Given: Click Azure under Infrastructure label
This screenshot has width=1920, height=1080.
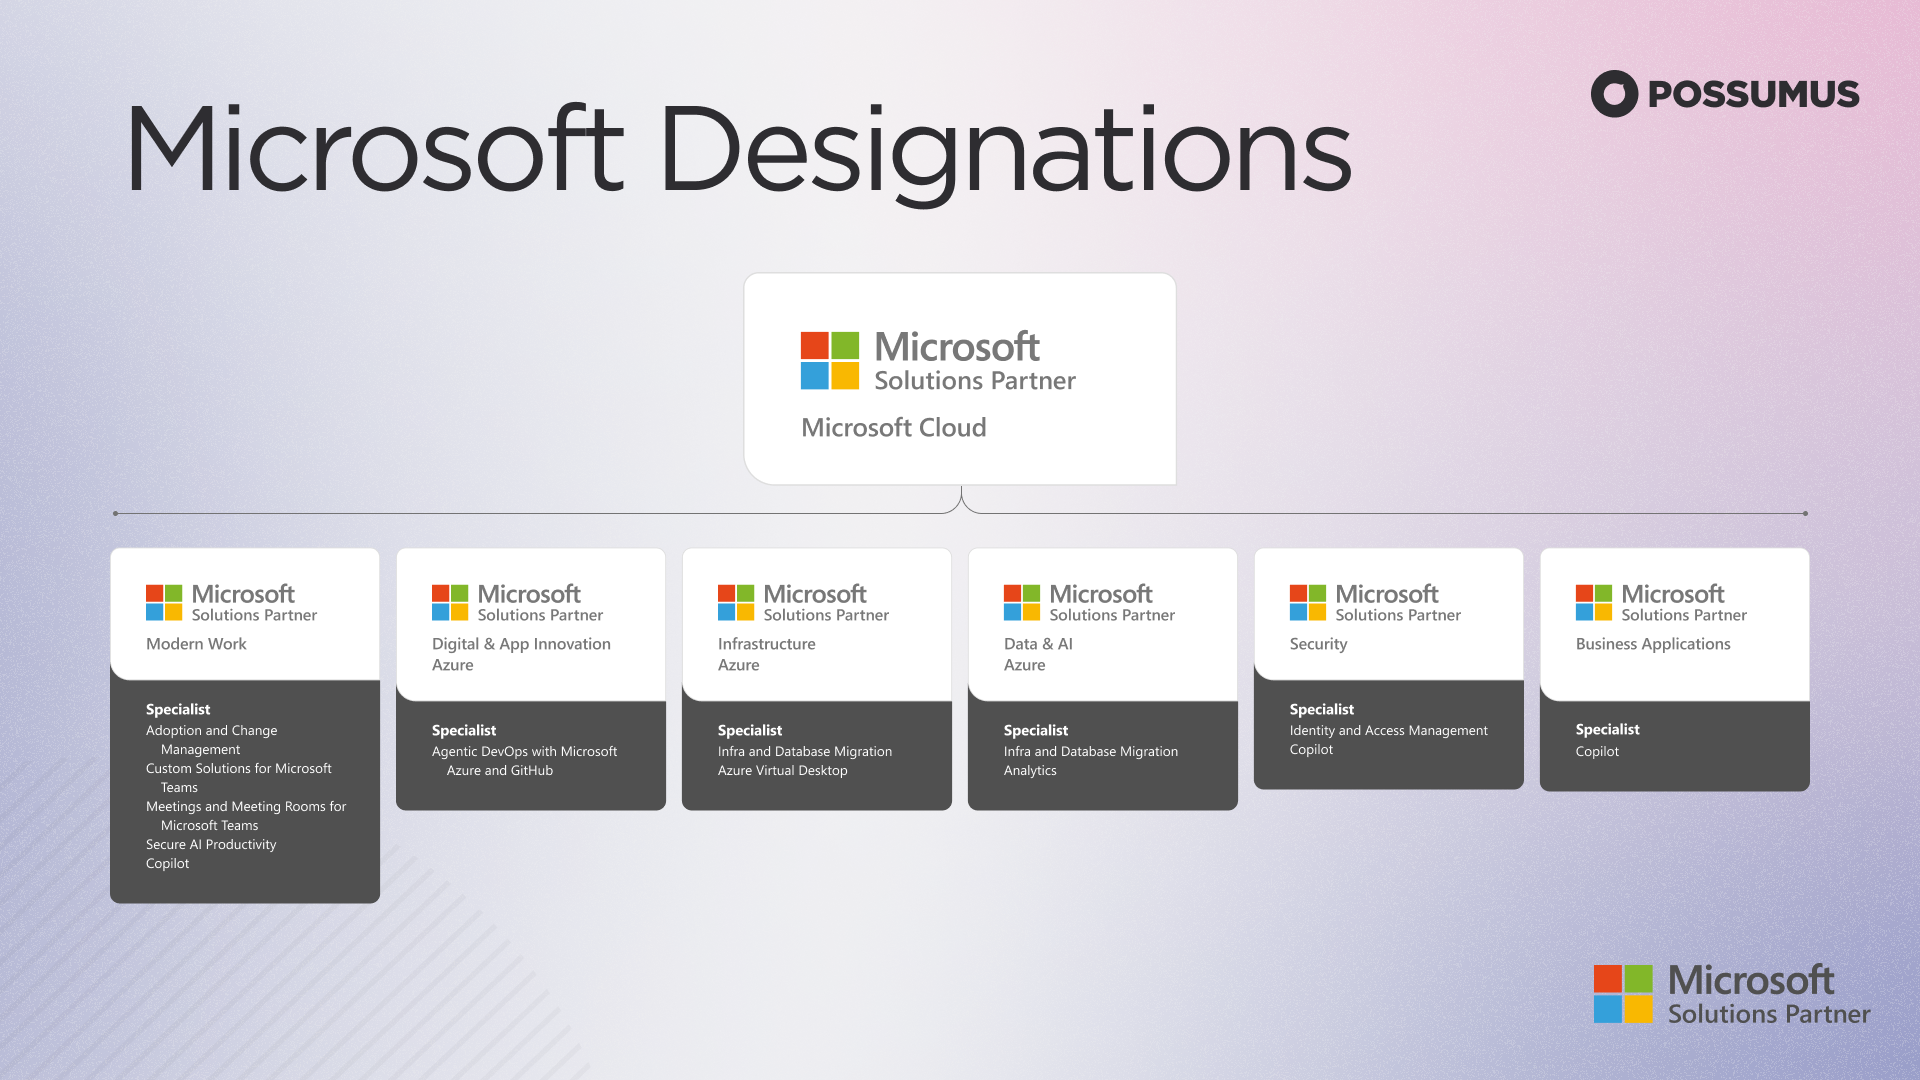Looking at the screenshot, I should [738, 665].
